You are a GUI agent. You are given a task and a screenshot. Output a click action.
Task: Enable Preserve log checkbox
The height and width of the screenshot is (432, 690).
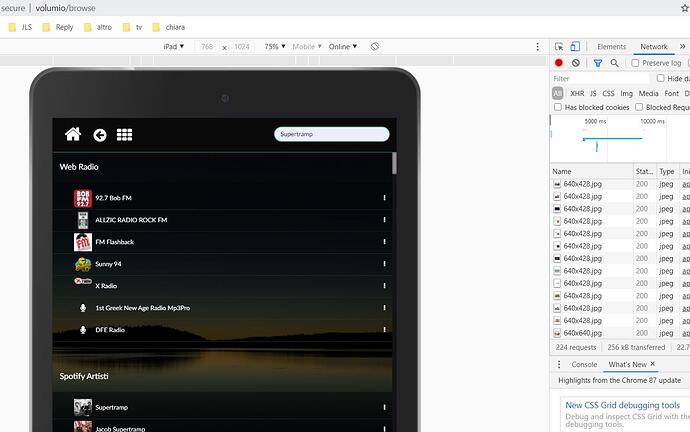pos(635,63)
